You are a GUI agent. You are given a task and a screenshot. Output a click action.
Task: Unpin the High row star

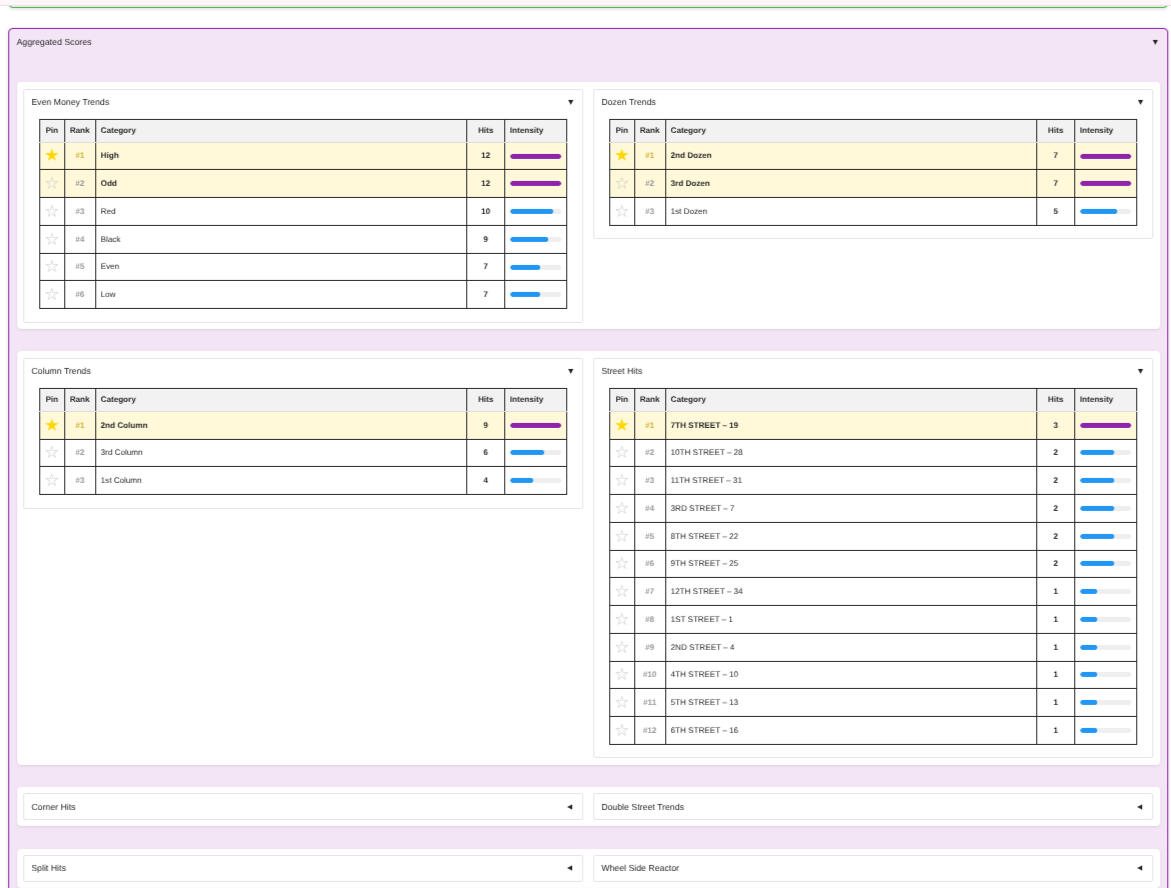click(52, 156)
